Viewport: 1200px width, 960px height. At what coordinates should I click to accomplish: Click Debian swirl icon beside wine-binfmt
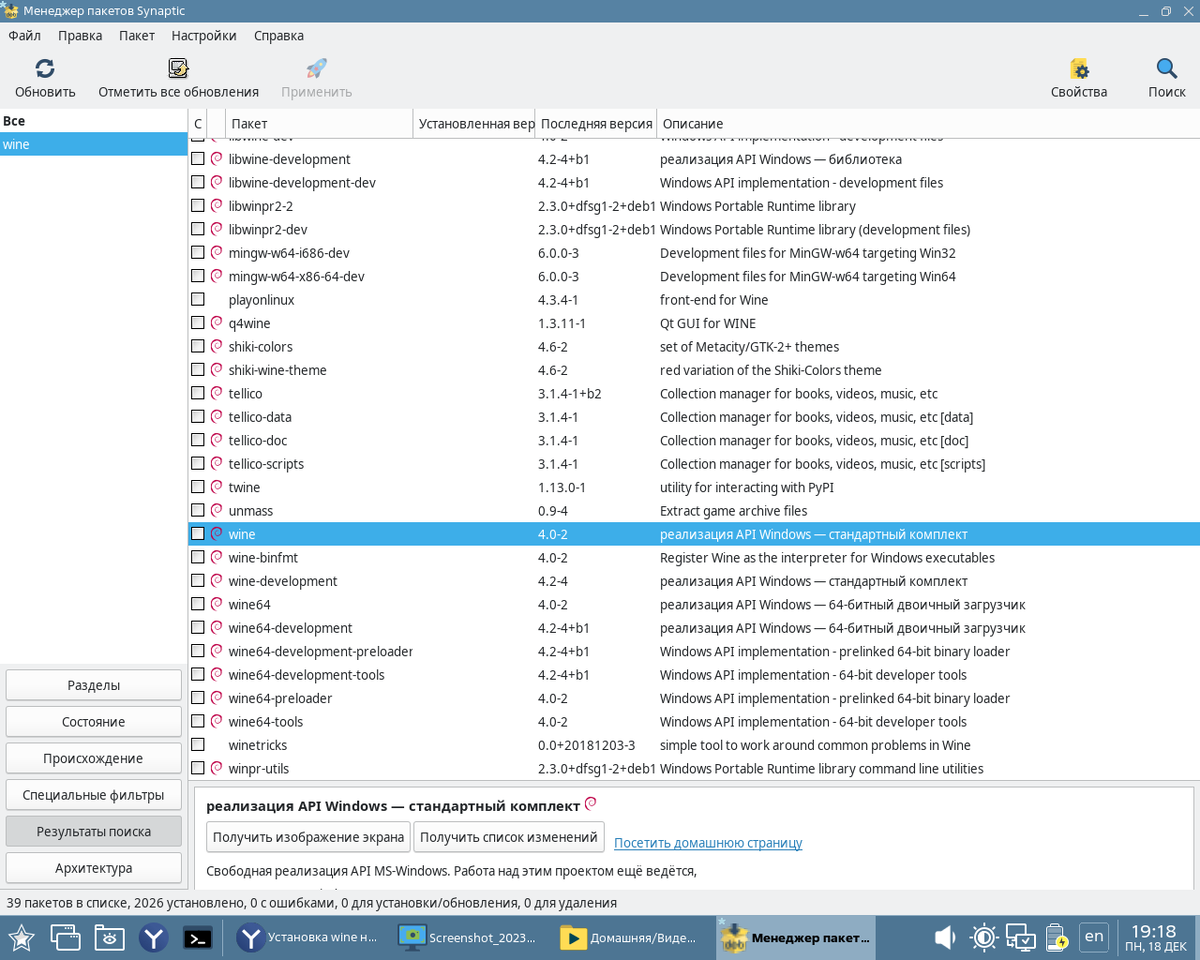point(216,557)
